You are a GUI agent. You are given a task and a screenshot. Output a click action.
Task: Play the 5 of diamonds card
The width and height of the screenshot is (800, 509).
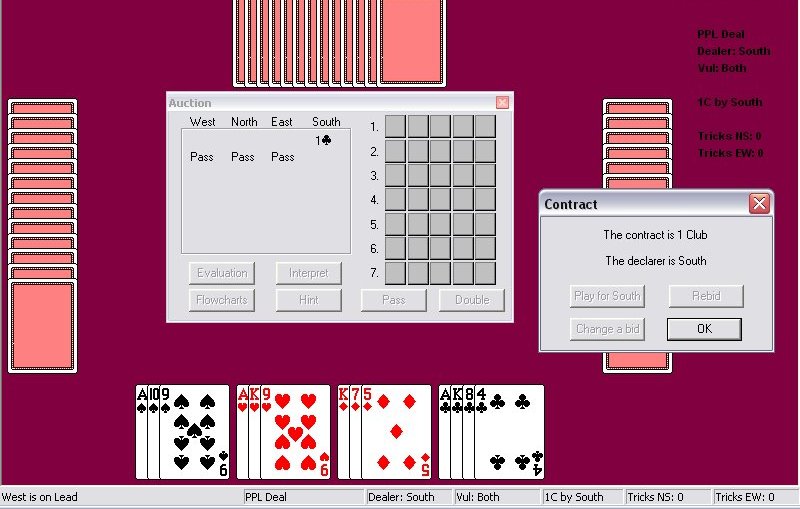tap(395, 432)
